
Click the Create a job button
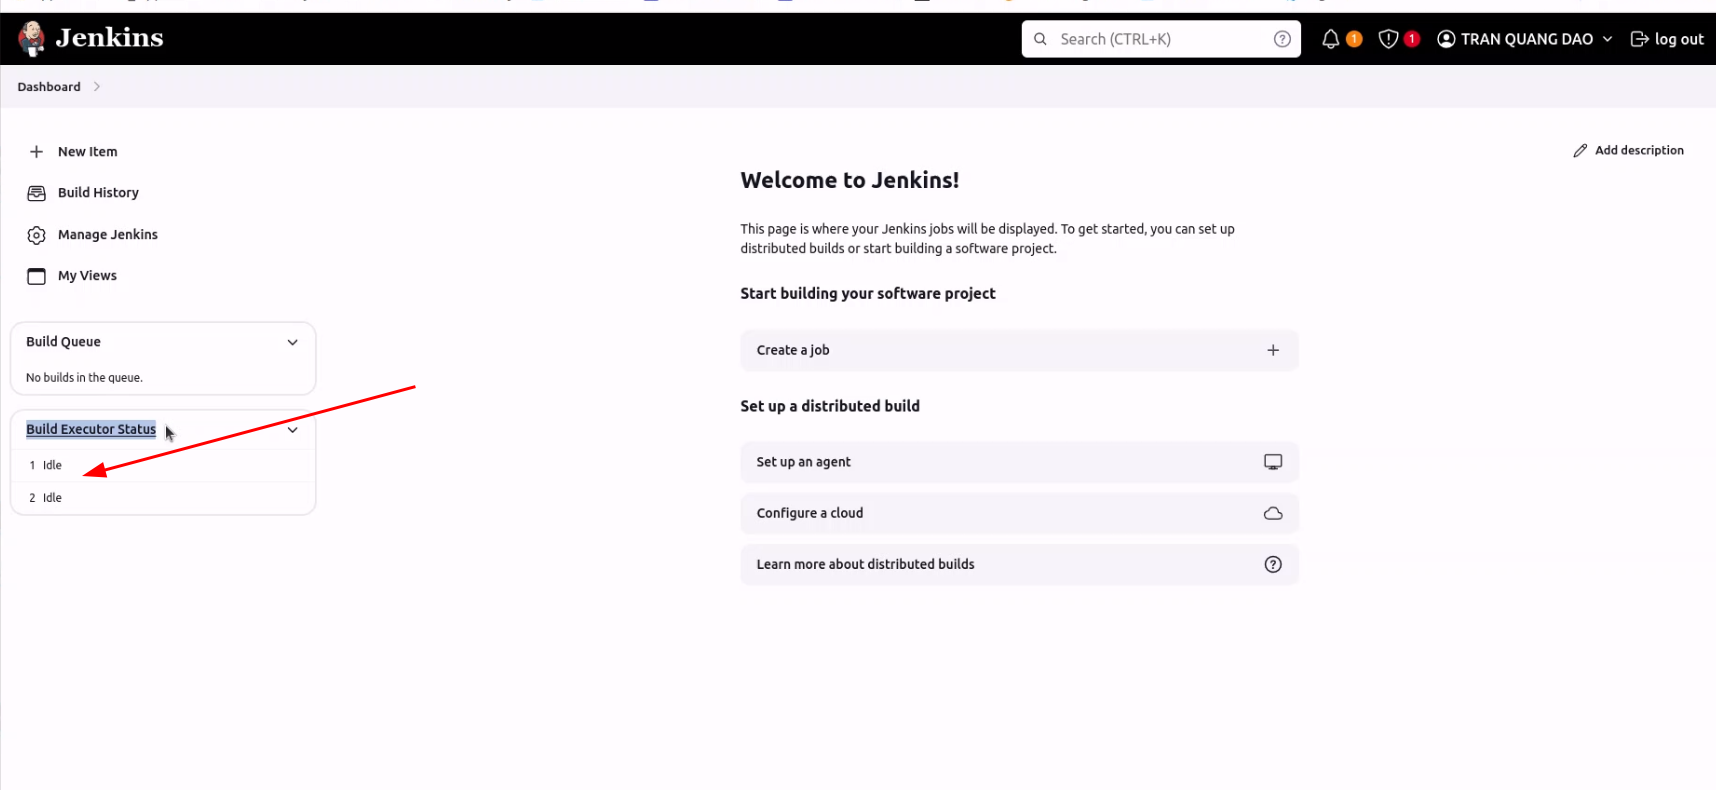pyautogui.click(x=1019, y=350)
